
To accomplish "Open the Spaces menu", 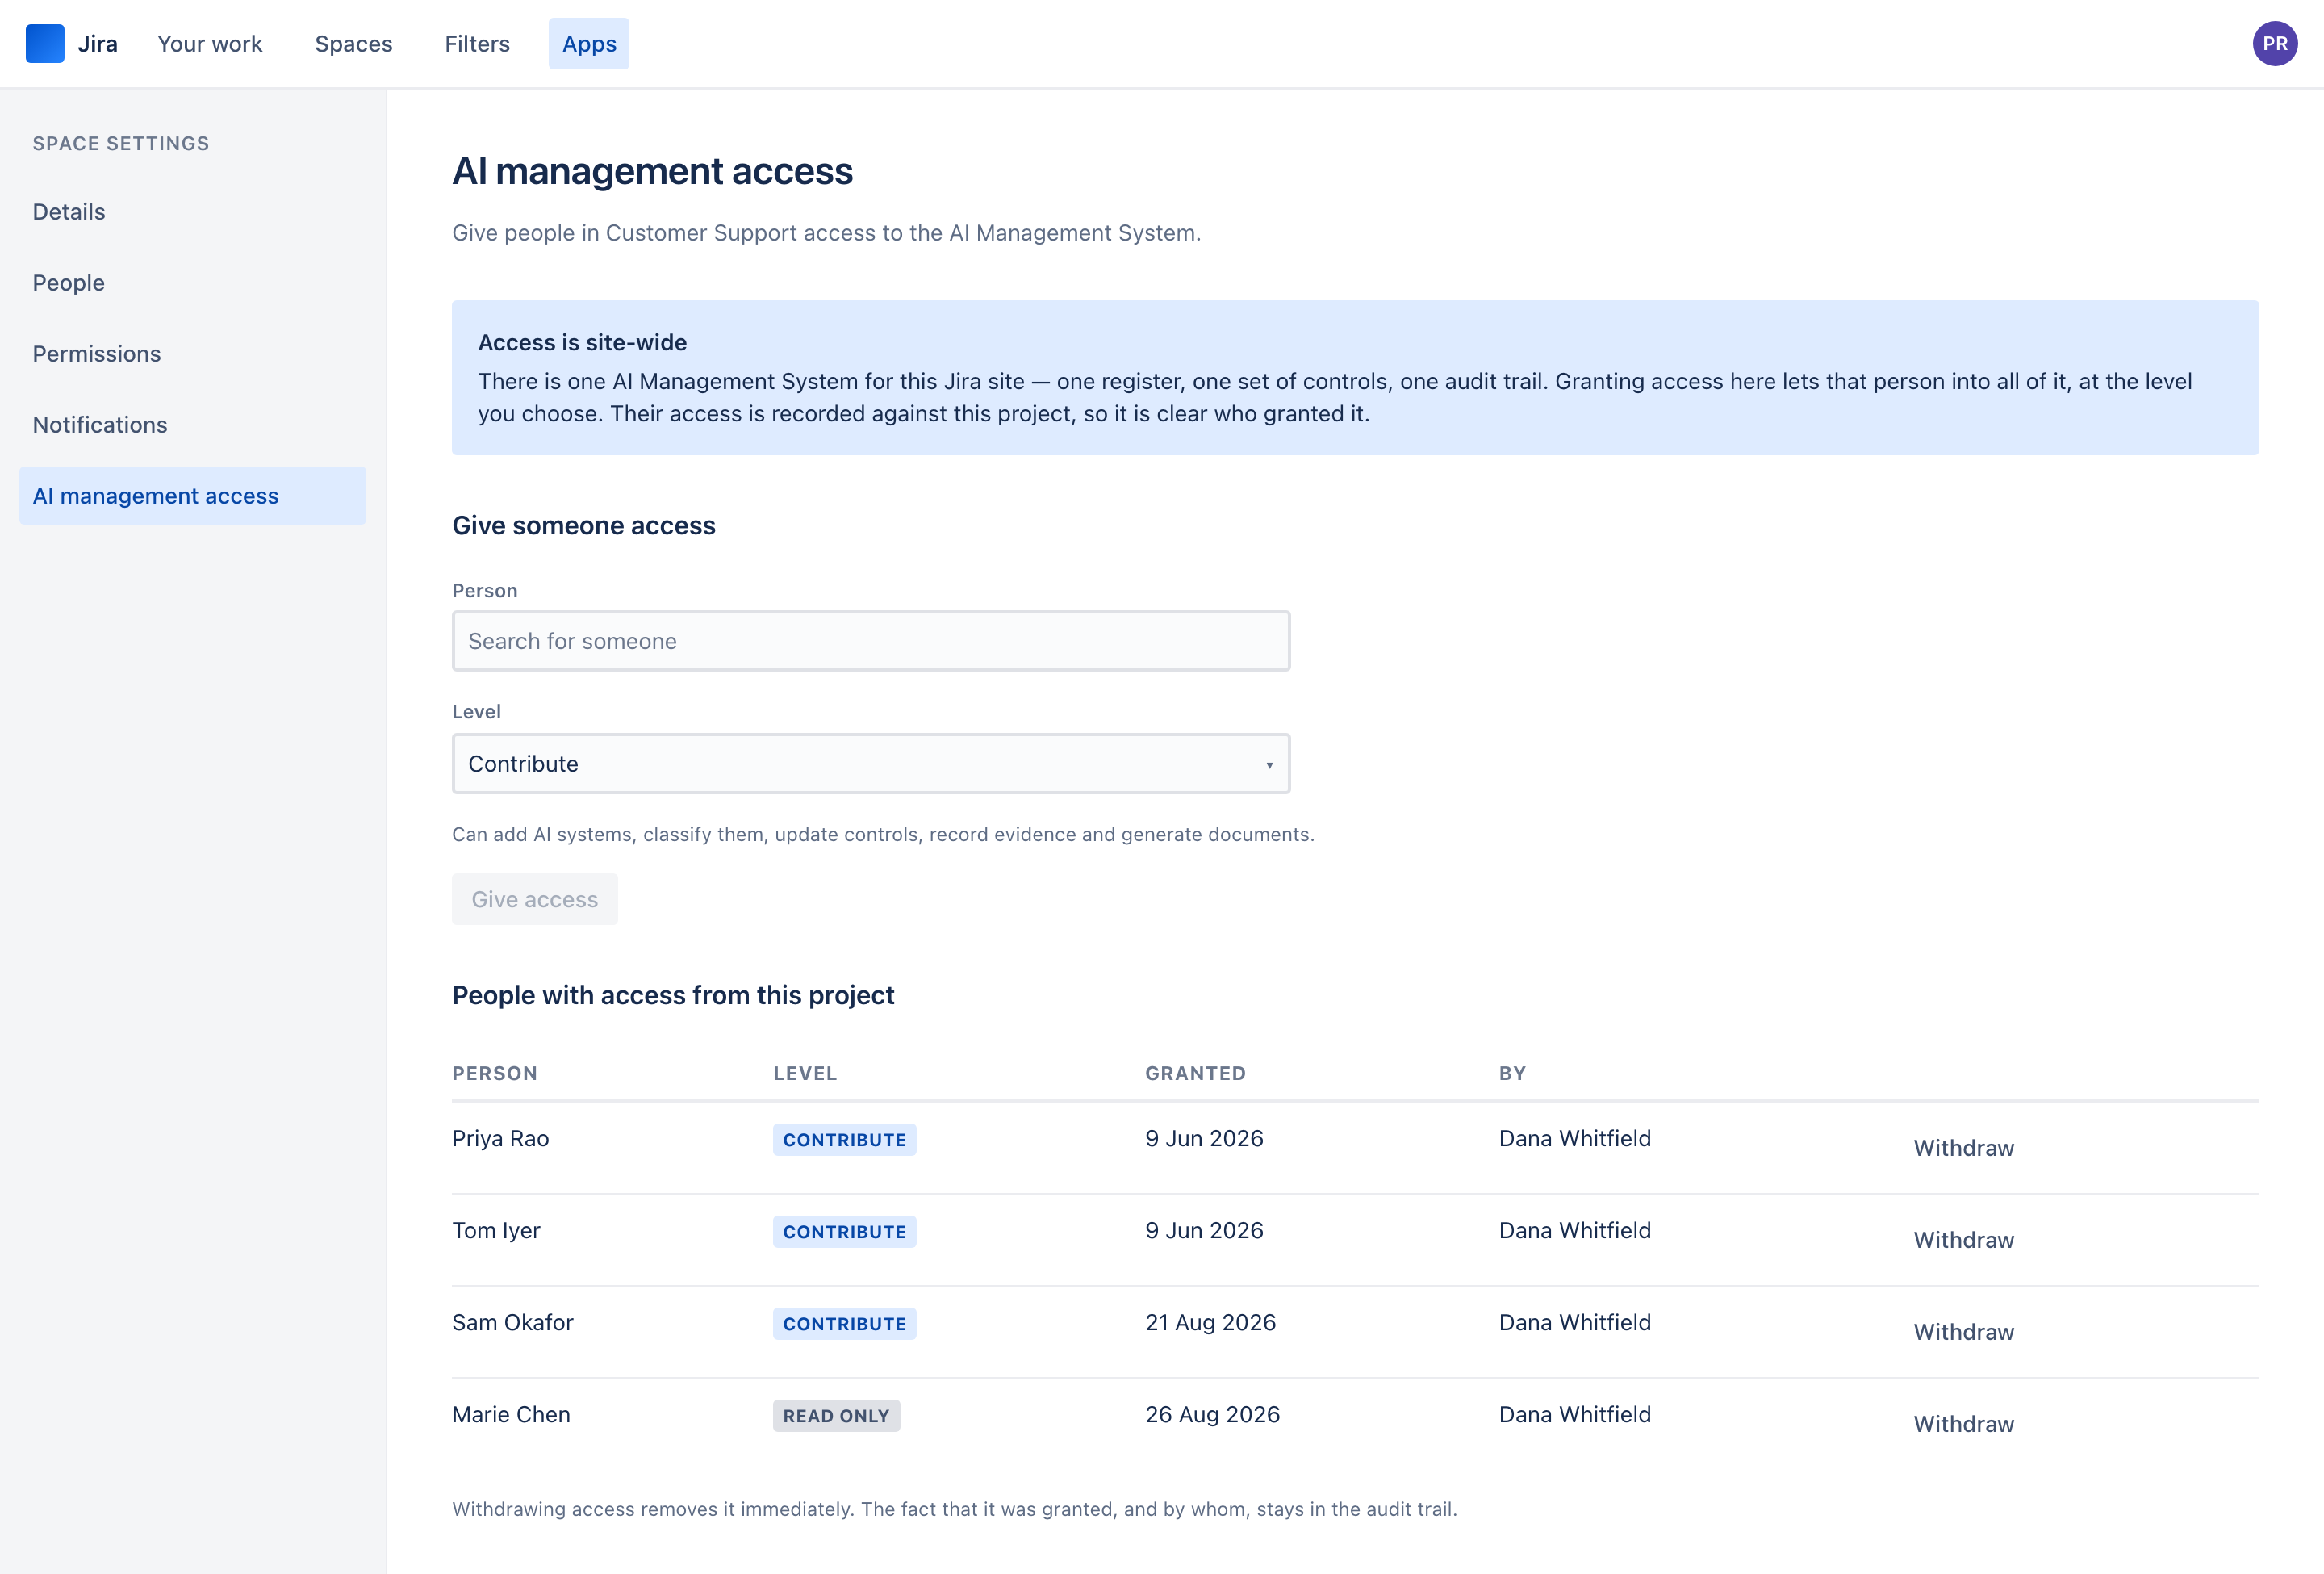I will coord(353,44).
